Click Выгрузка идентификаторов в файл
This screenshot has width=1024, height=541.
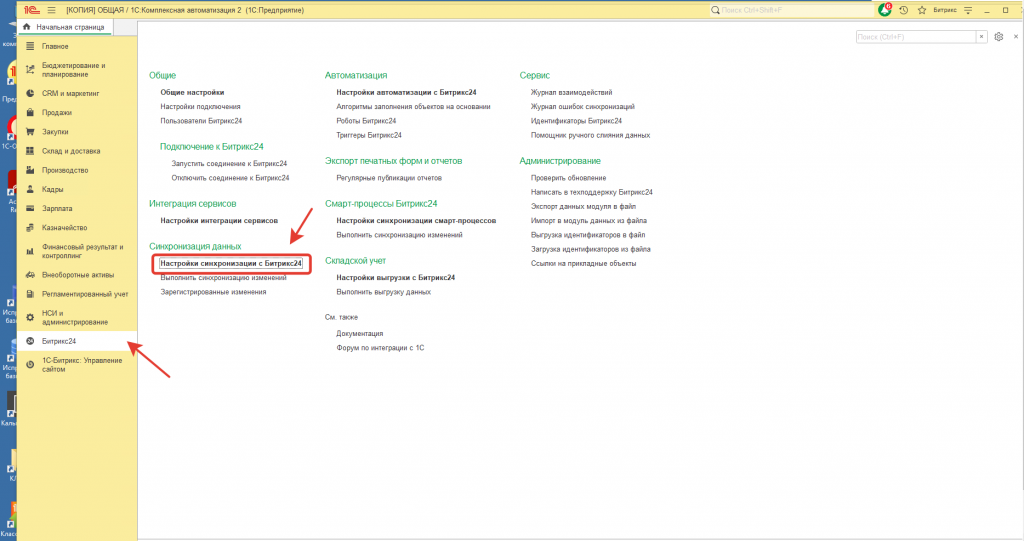pos(588,235)
